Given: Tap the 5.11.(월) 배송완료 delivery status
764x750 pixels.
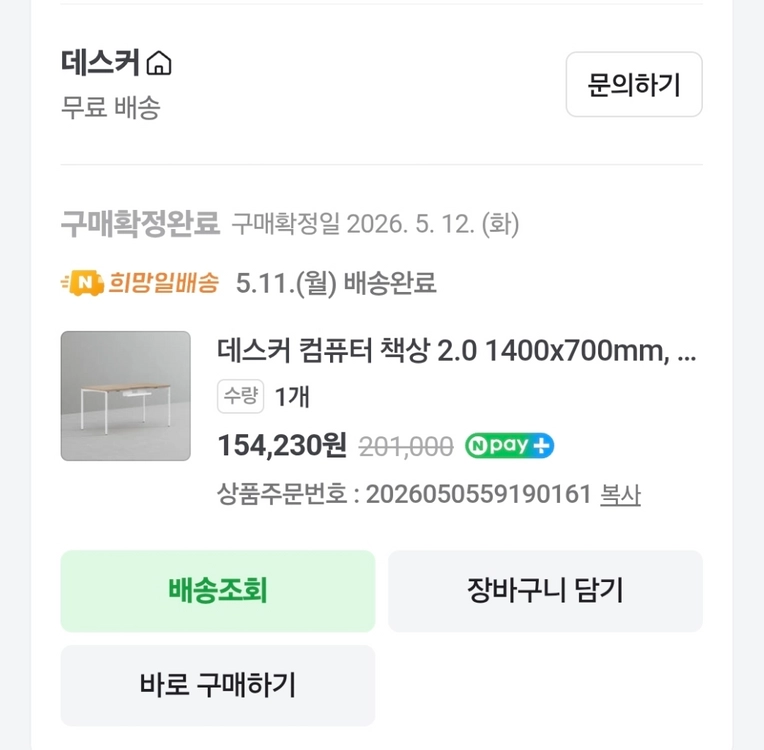Looking at the screenshot, I should pos(336,283).
